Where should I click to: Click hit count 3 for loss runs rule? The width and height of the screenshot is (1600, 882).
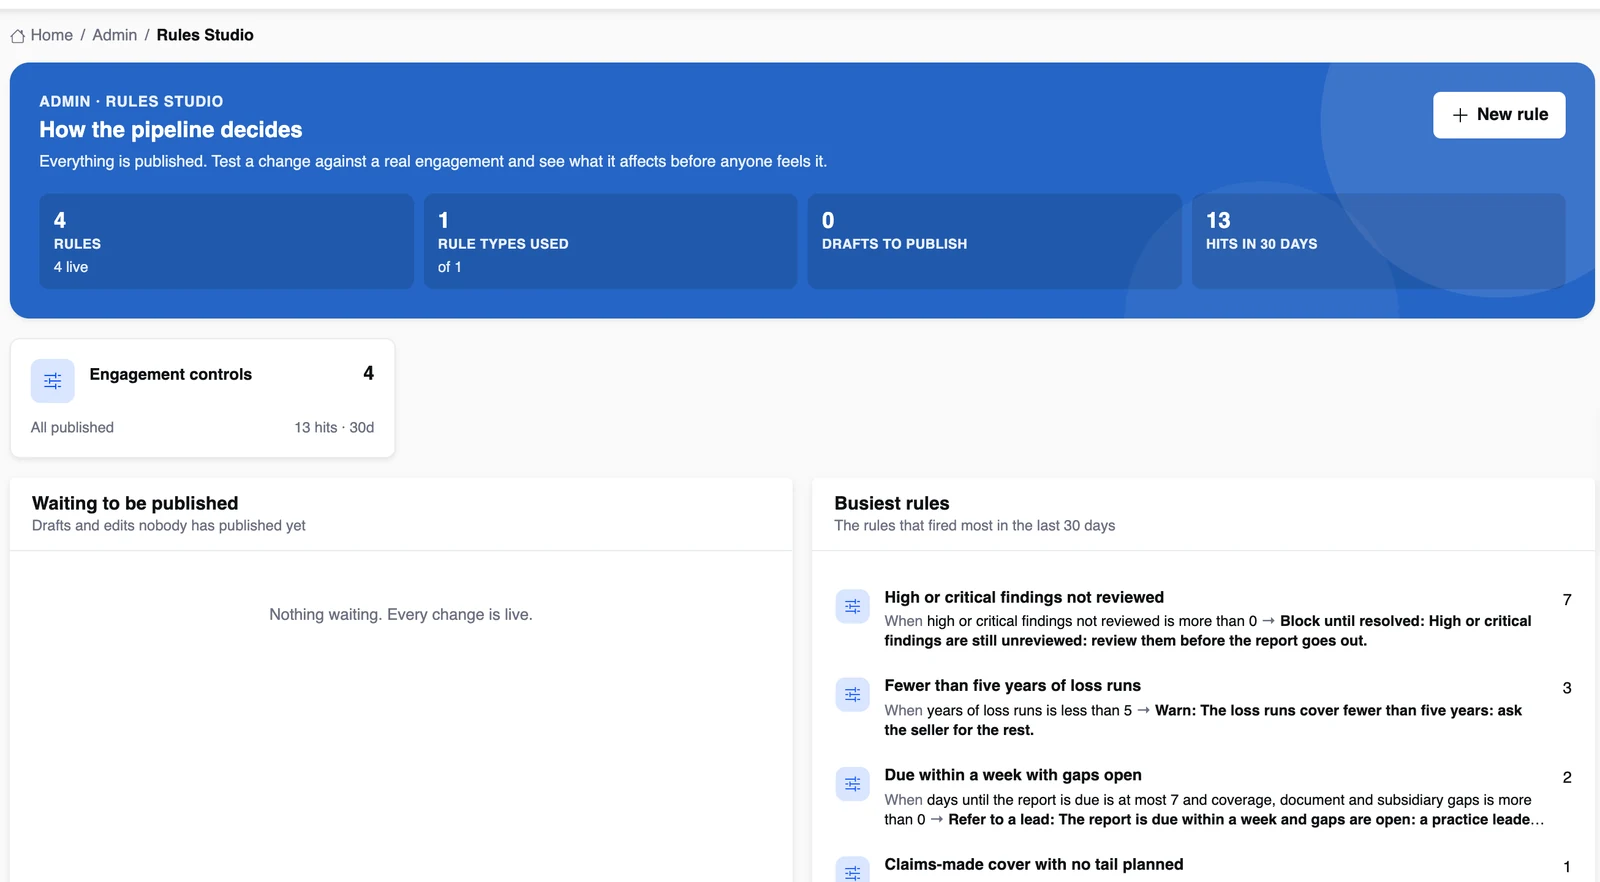click(x=1567, y=688)
